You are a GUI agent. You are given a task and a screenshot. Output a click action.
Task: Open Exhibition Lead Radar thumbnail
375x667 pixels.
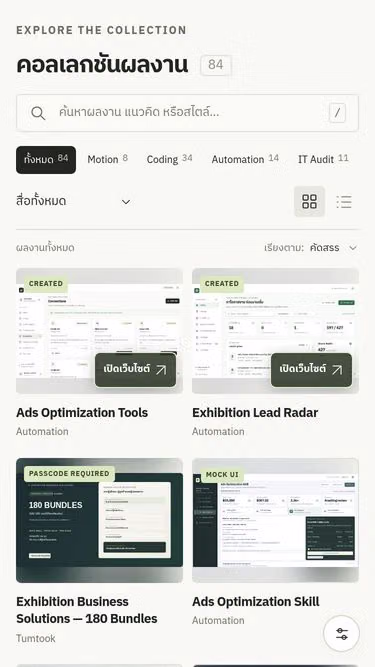276,331
